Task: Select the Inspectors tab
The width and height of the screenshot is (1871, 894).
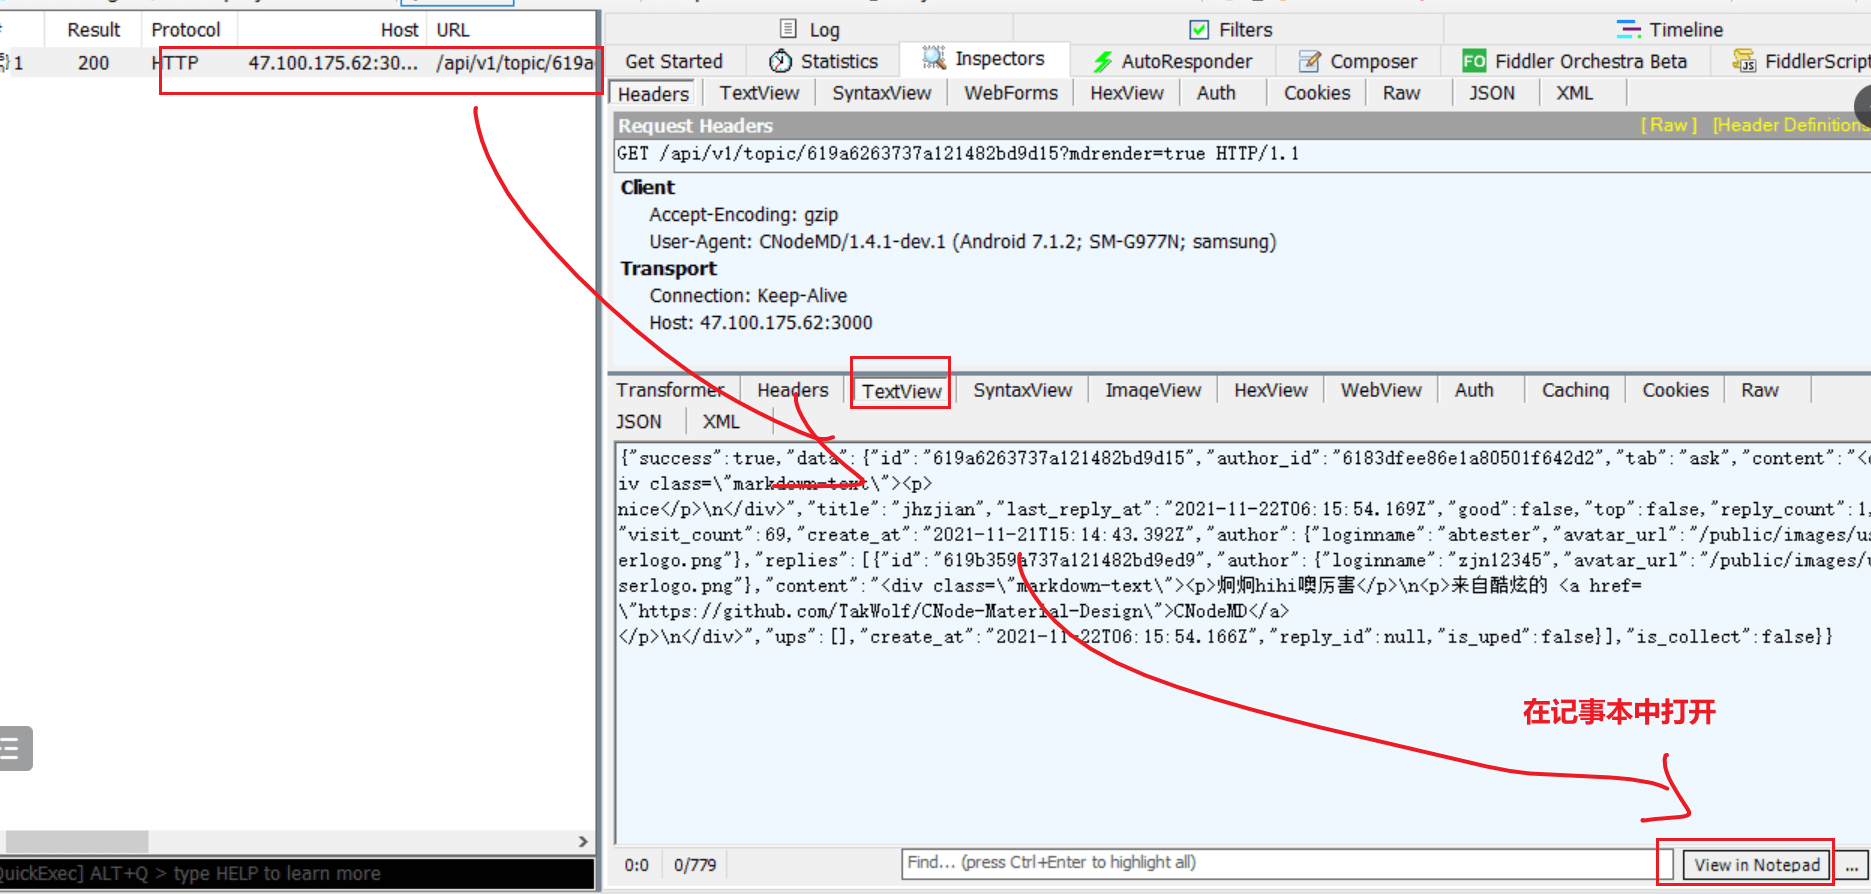Action: [984, 59]
